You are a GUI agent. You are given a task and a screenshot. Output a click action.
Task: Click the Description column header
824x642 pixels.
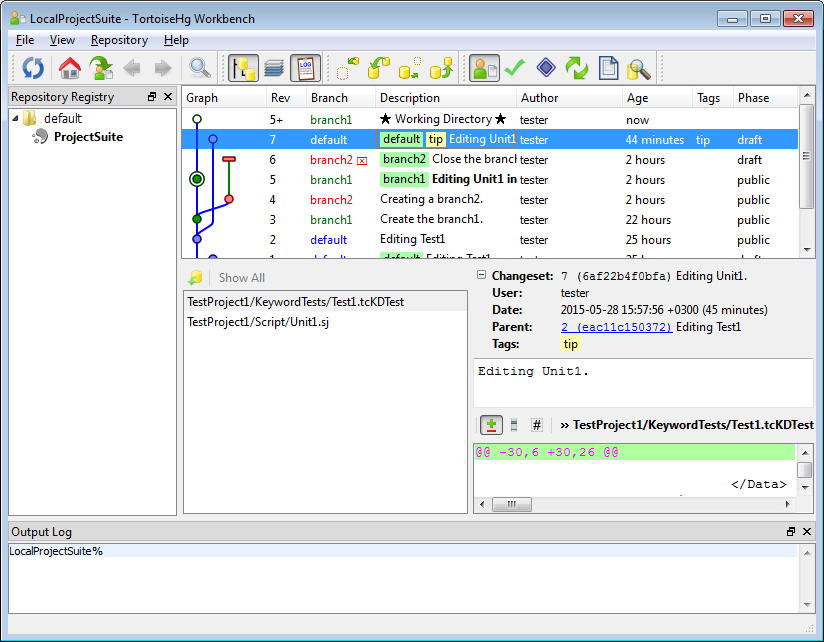point(446,98)
